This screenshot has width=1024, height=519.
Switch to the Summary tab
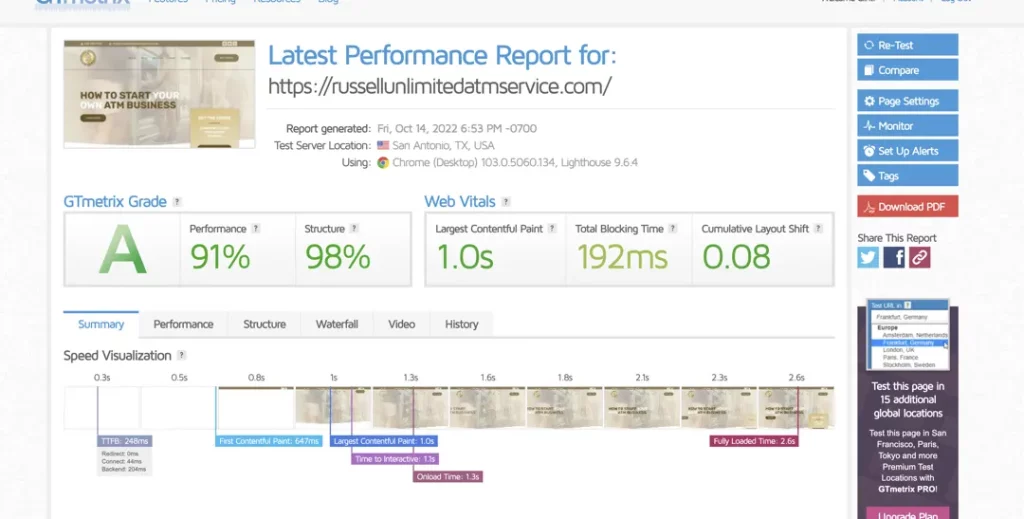pyautogui.click(x=101, y=324)
